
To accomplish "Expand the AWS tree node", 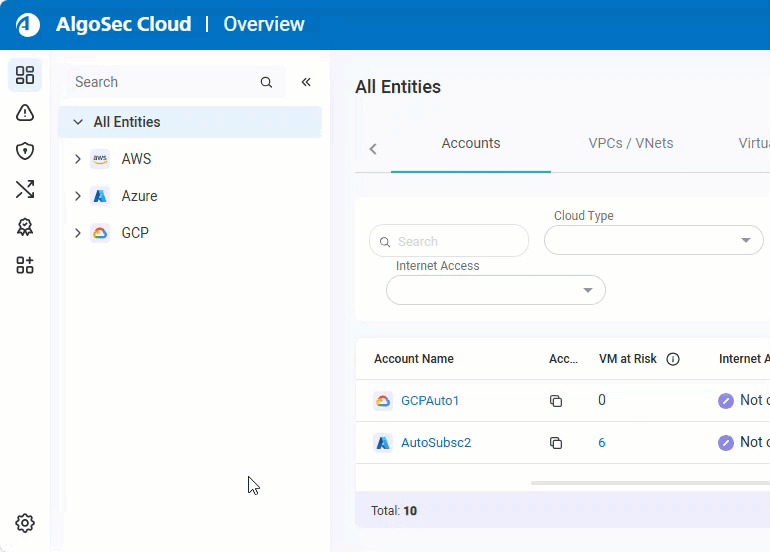I will [78, 159].
